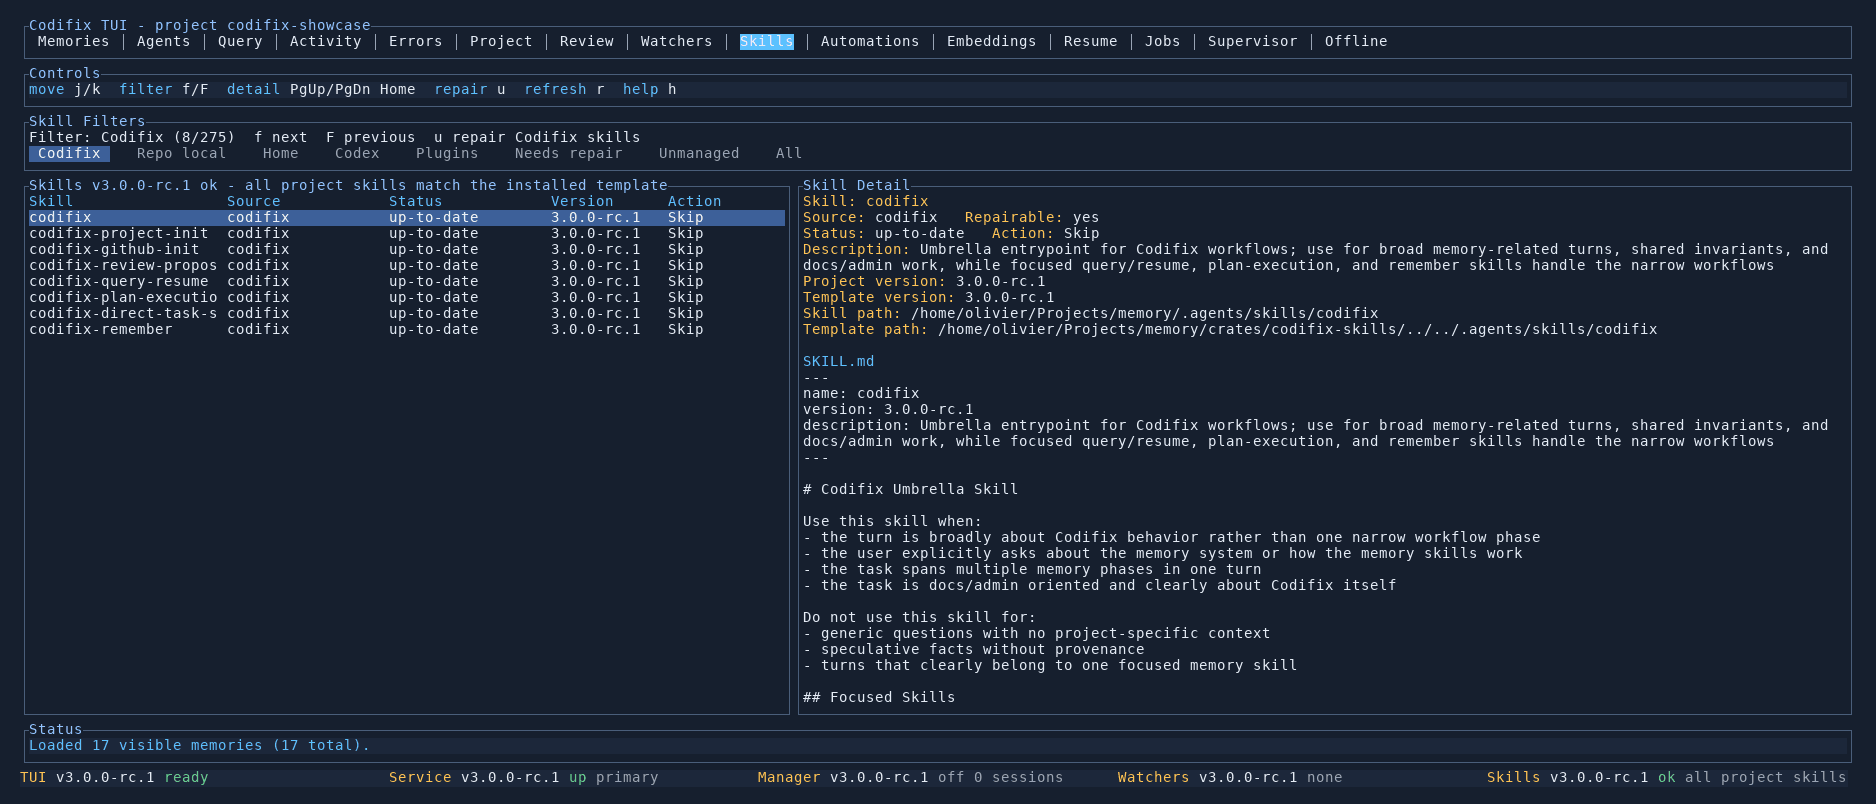Select the Offline tab
The image size is (1876, 804).
pos(1356,41)
